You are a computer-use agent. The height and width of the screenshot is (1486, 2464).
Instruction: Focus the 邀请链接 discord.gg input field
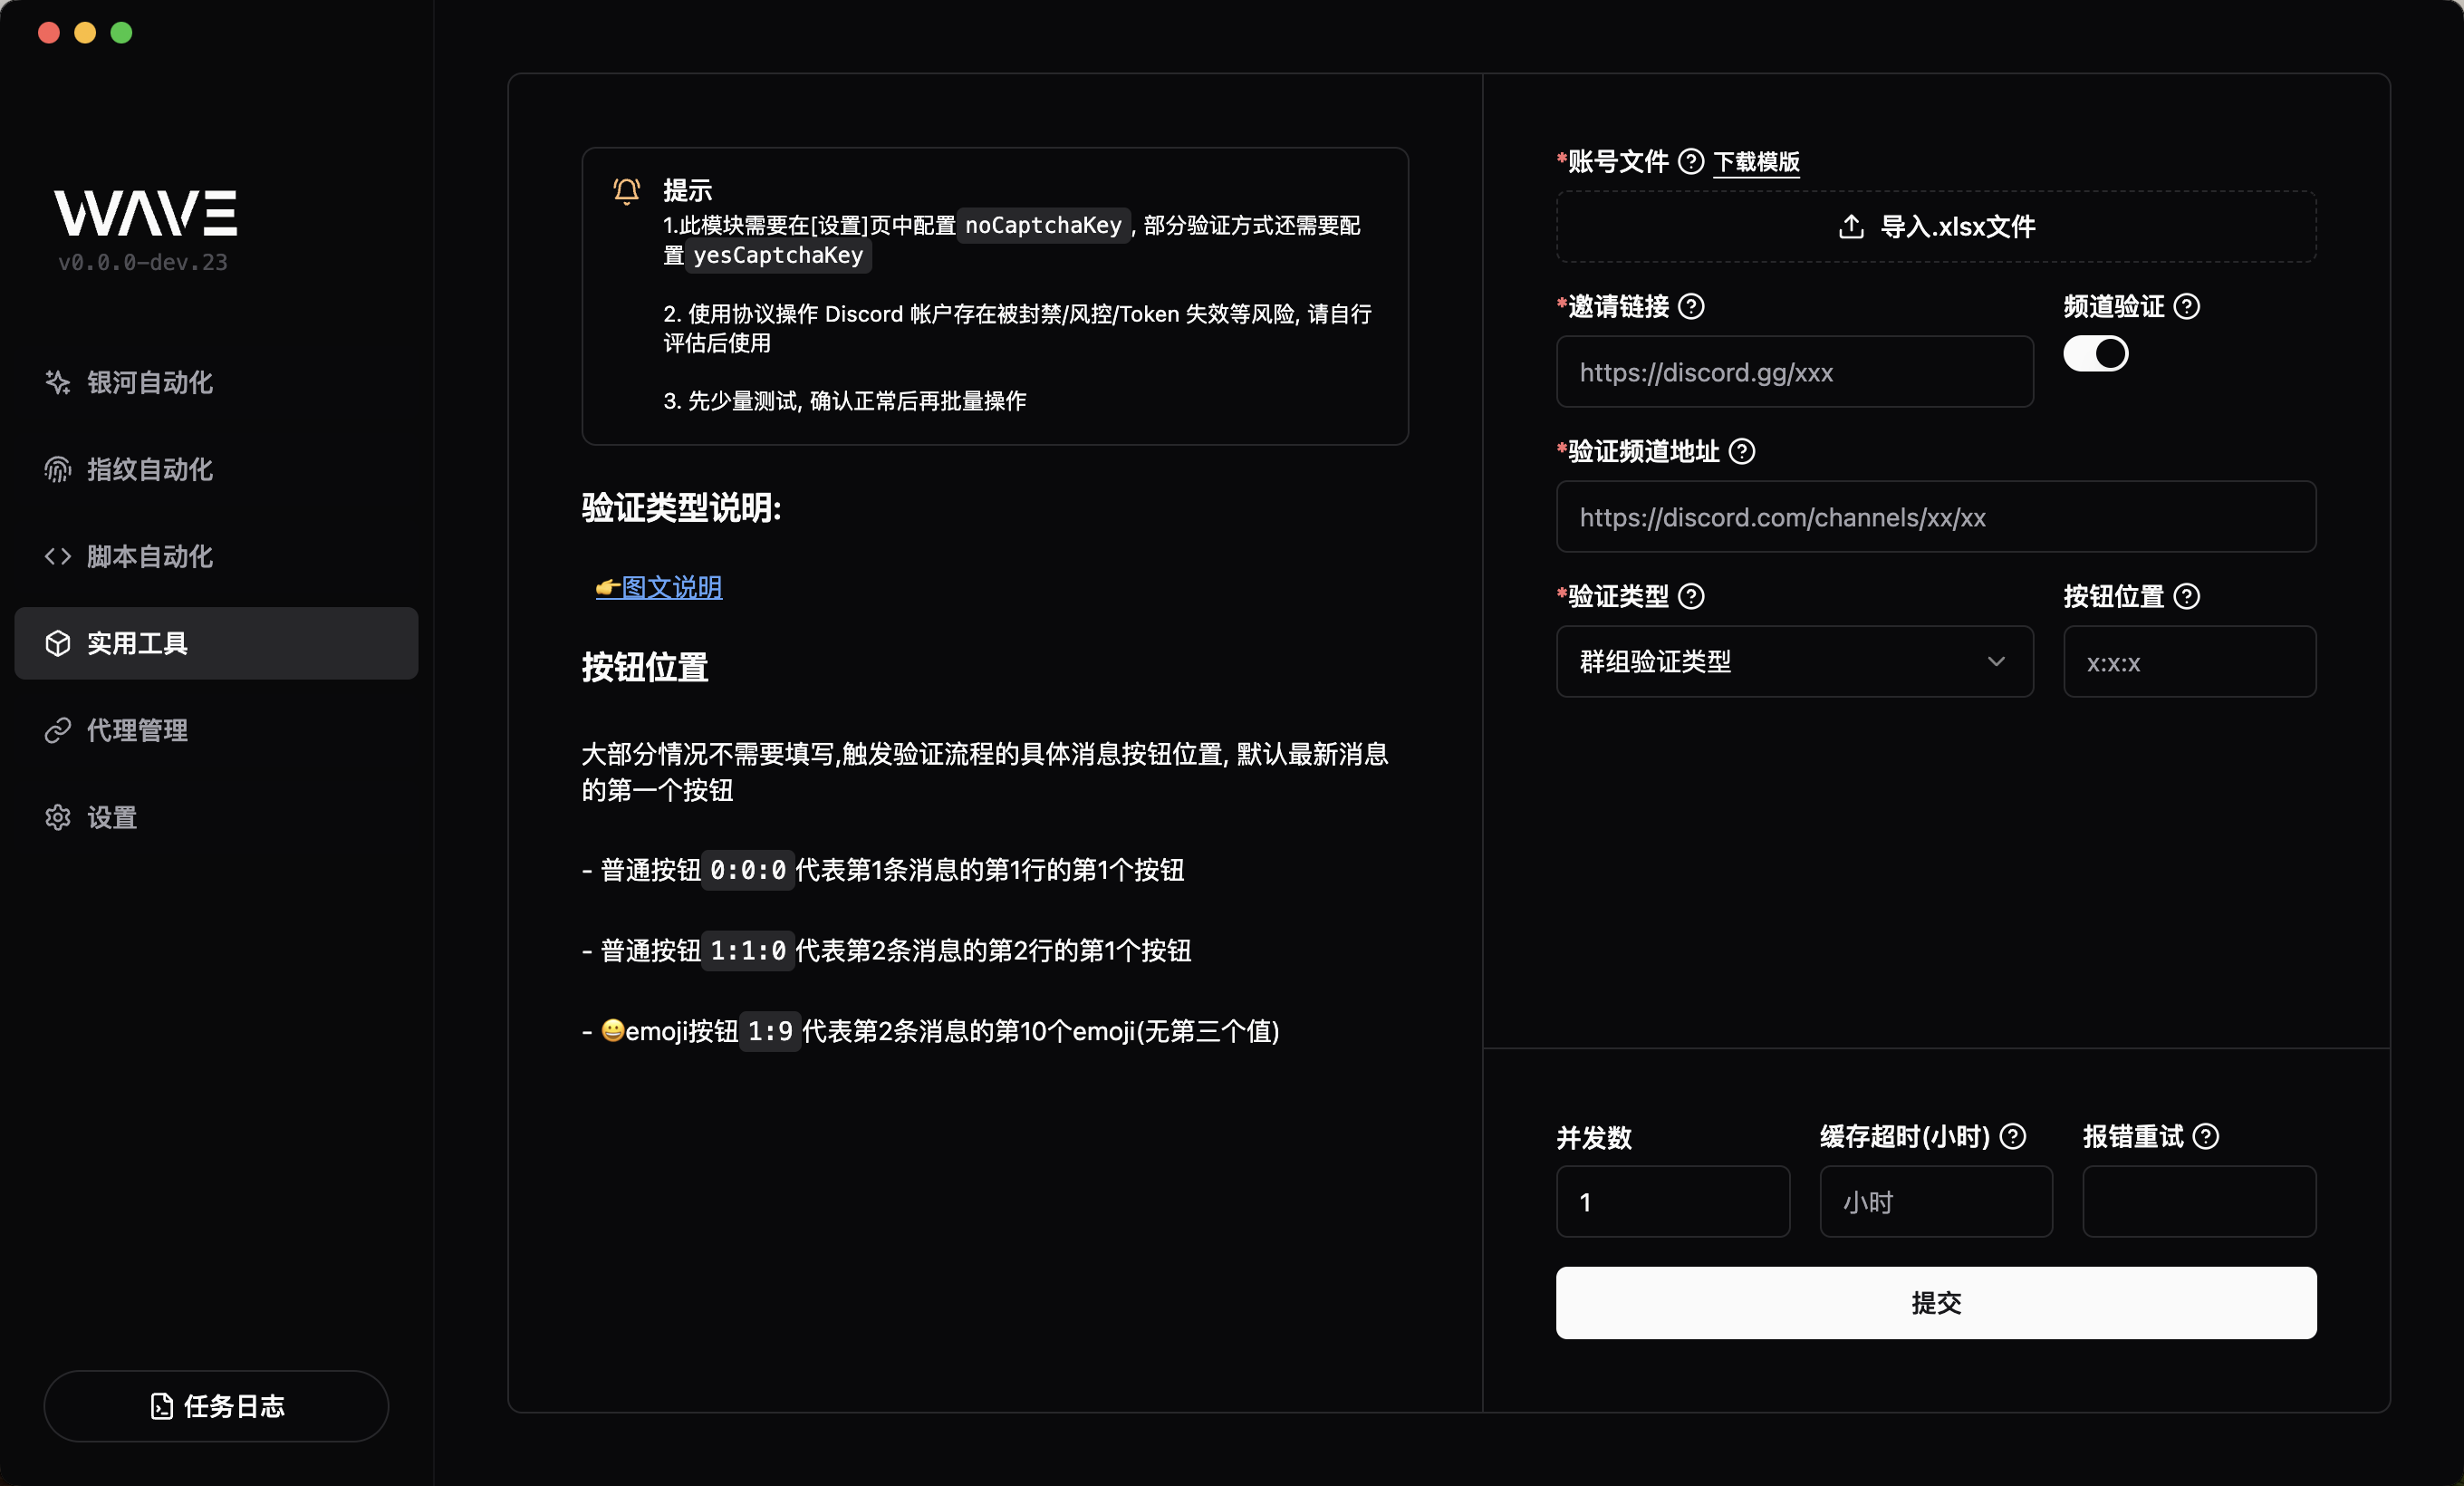click(1793, 372)
